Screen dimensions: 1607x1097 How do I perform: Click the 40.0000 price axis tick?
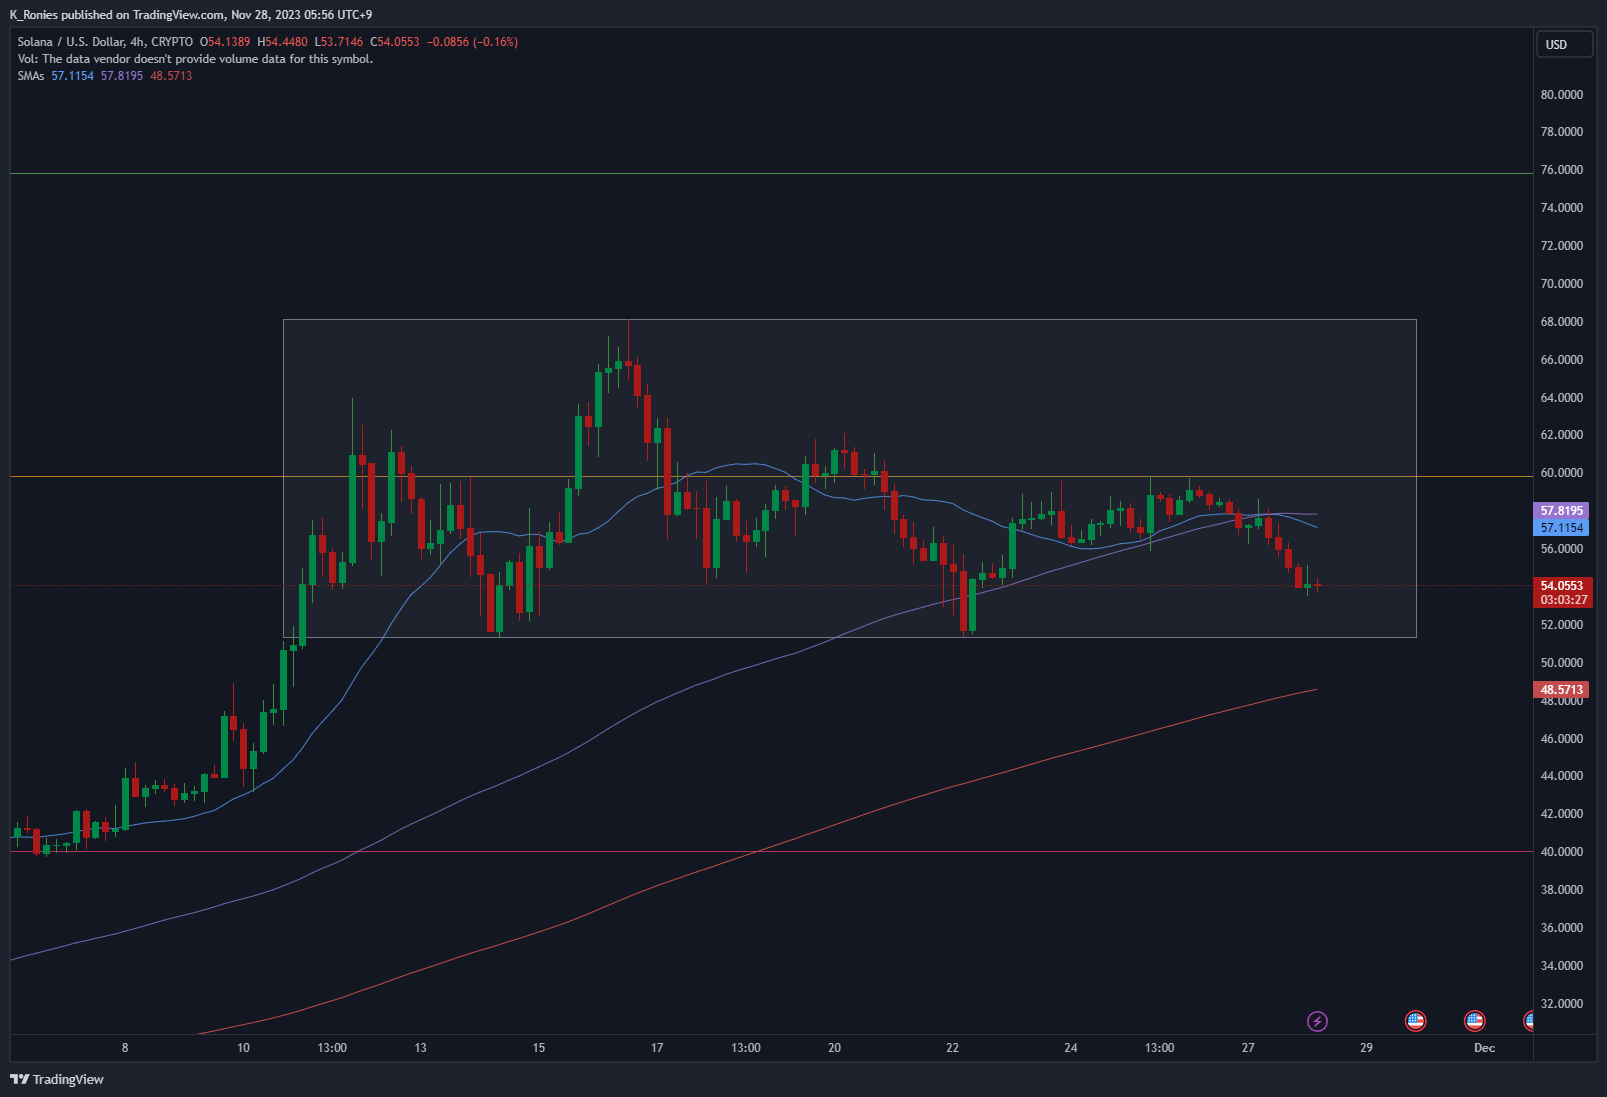1562,852
